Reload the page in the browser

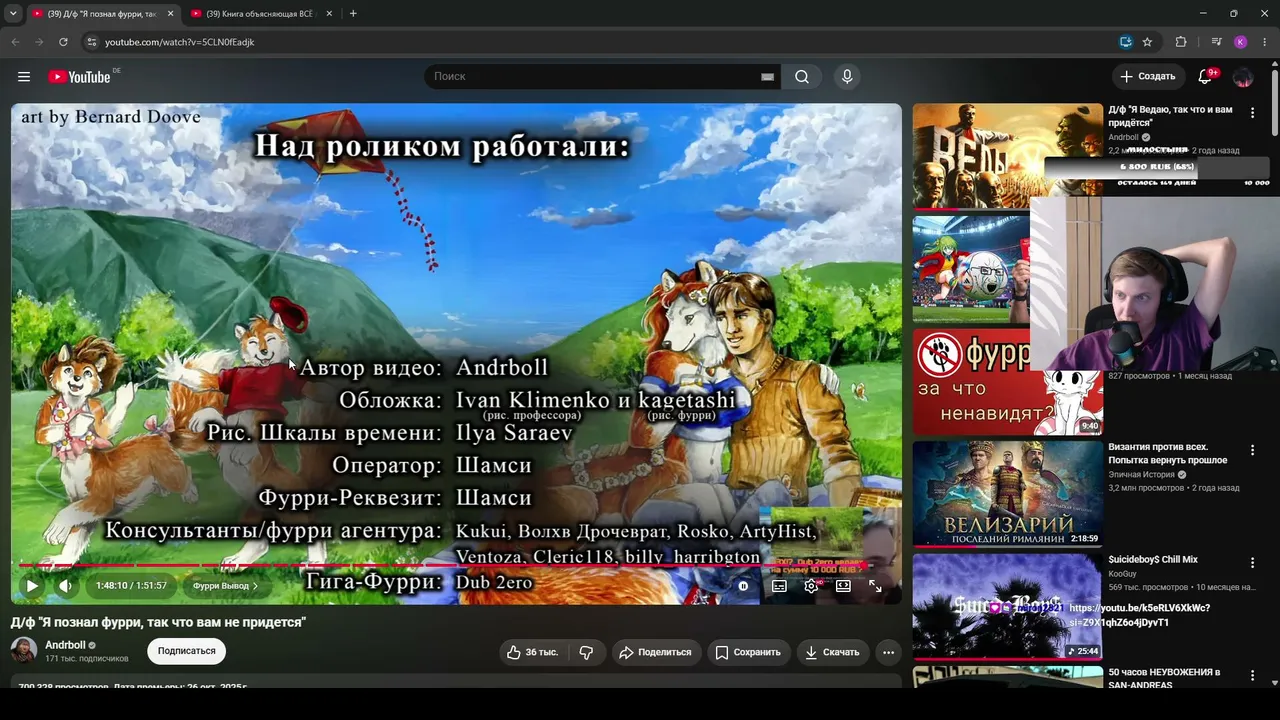(x=63, y=42)
